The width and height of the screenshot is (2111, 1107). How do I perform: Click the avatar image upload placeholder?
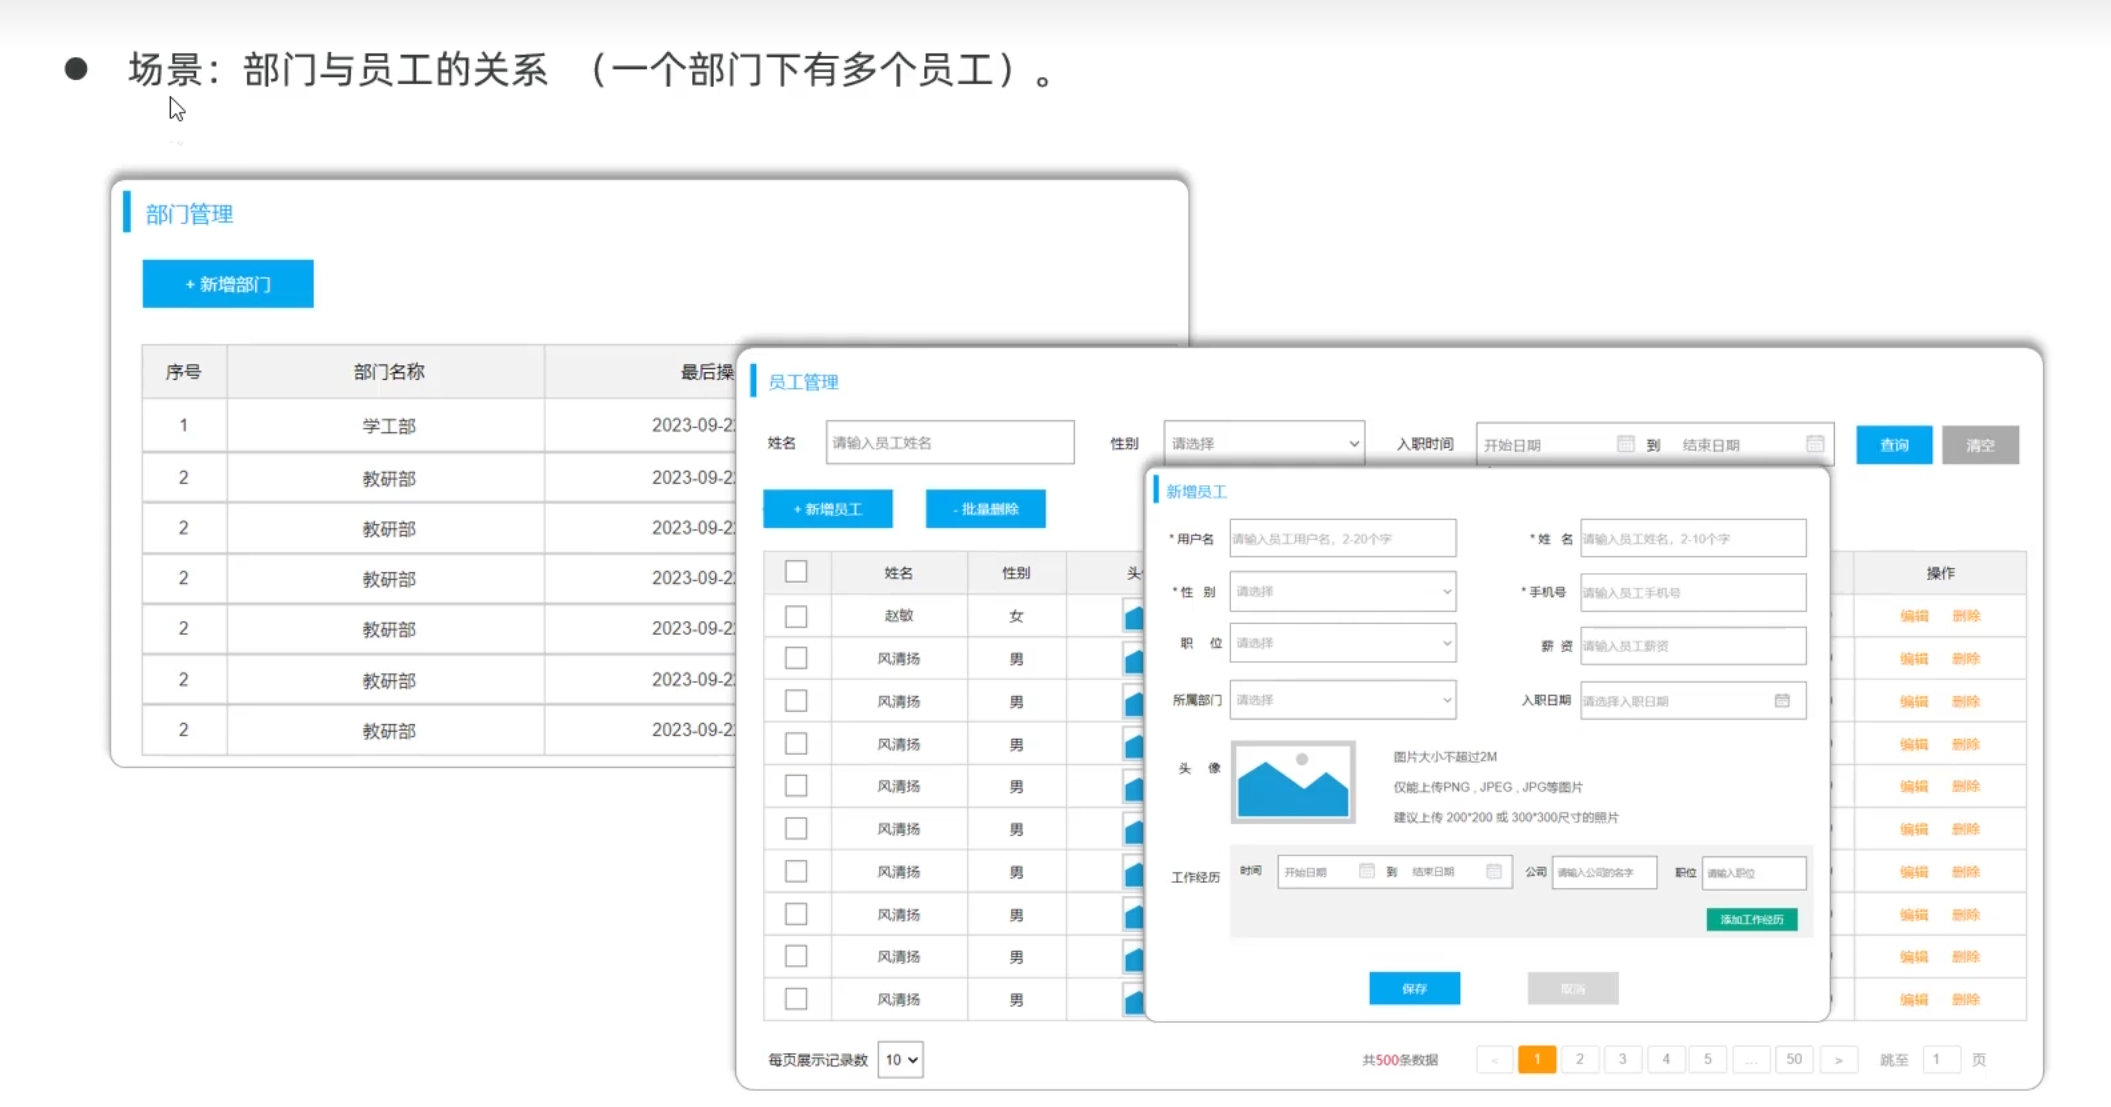click(x=1292, y=782)
